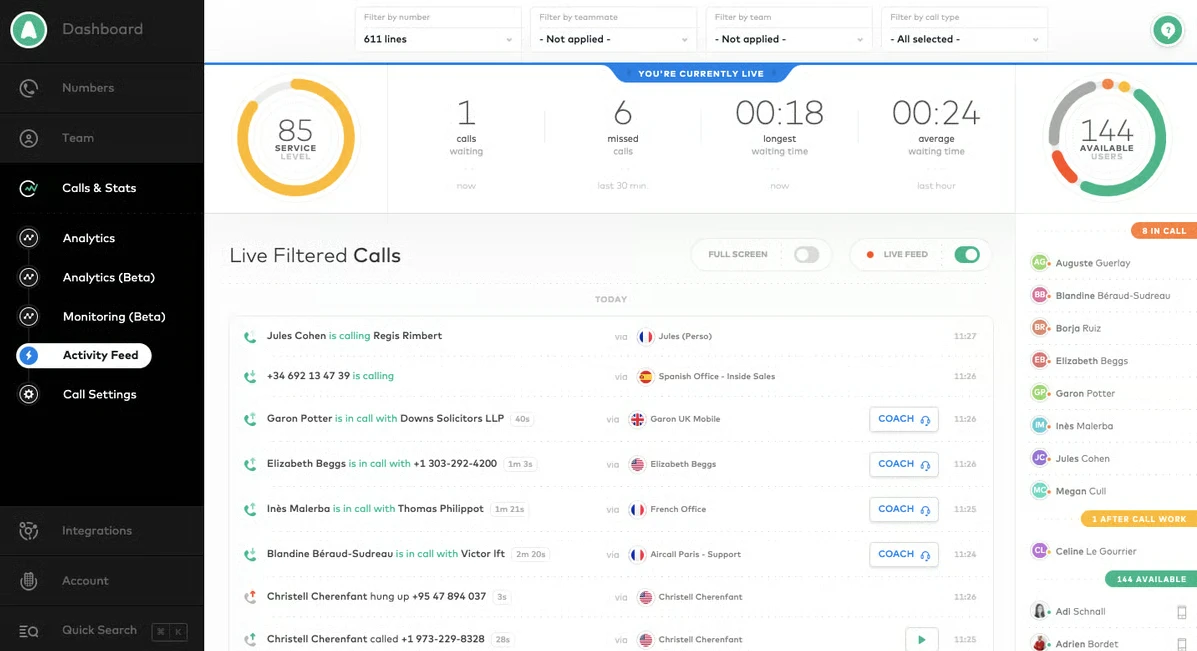Click COACH on Garon Potter's call

[897, 419]
